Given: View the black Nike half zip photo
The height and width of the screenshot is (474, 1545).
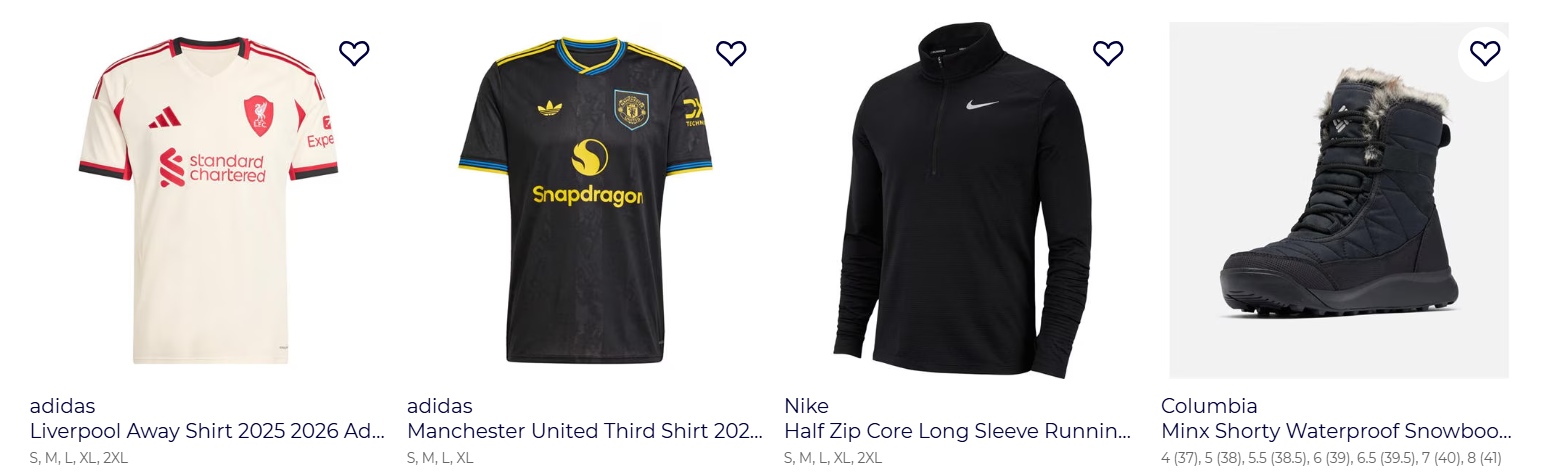Looking at the screenshot, I should (x=962, y=200).
